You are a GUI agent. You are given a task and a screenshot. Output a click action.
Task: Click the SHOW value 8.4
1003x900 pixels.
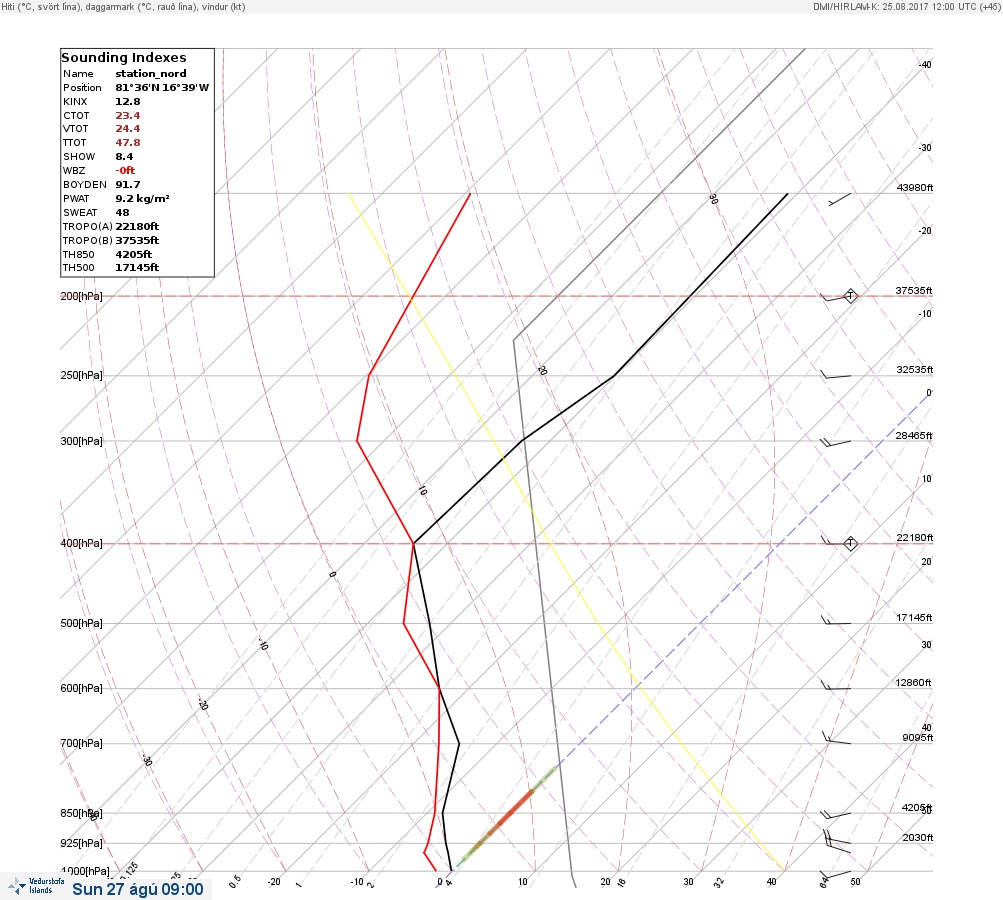tap(124, 157)
